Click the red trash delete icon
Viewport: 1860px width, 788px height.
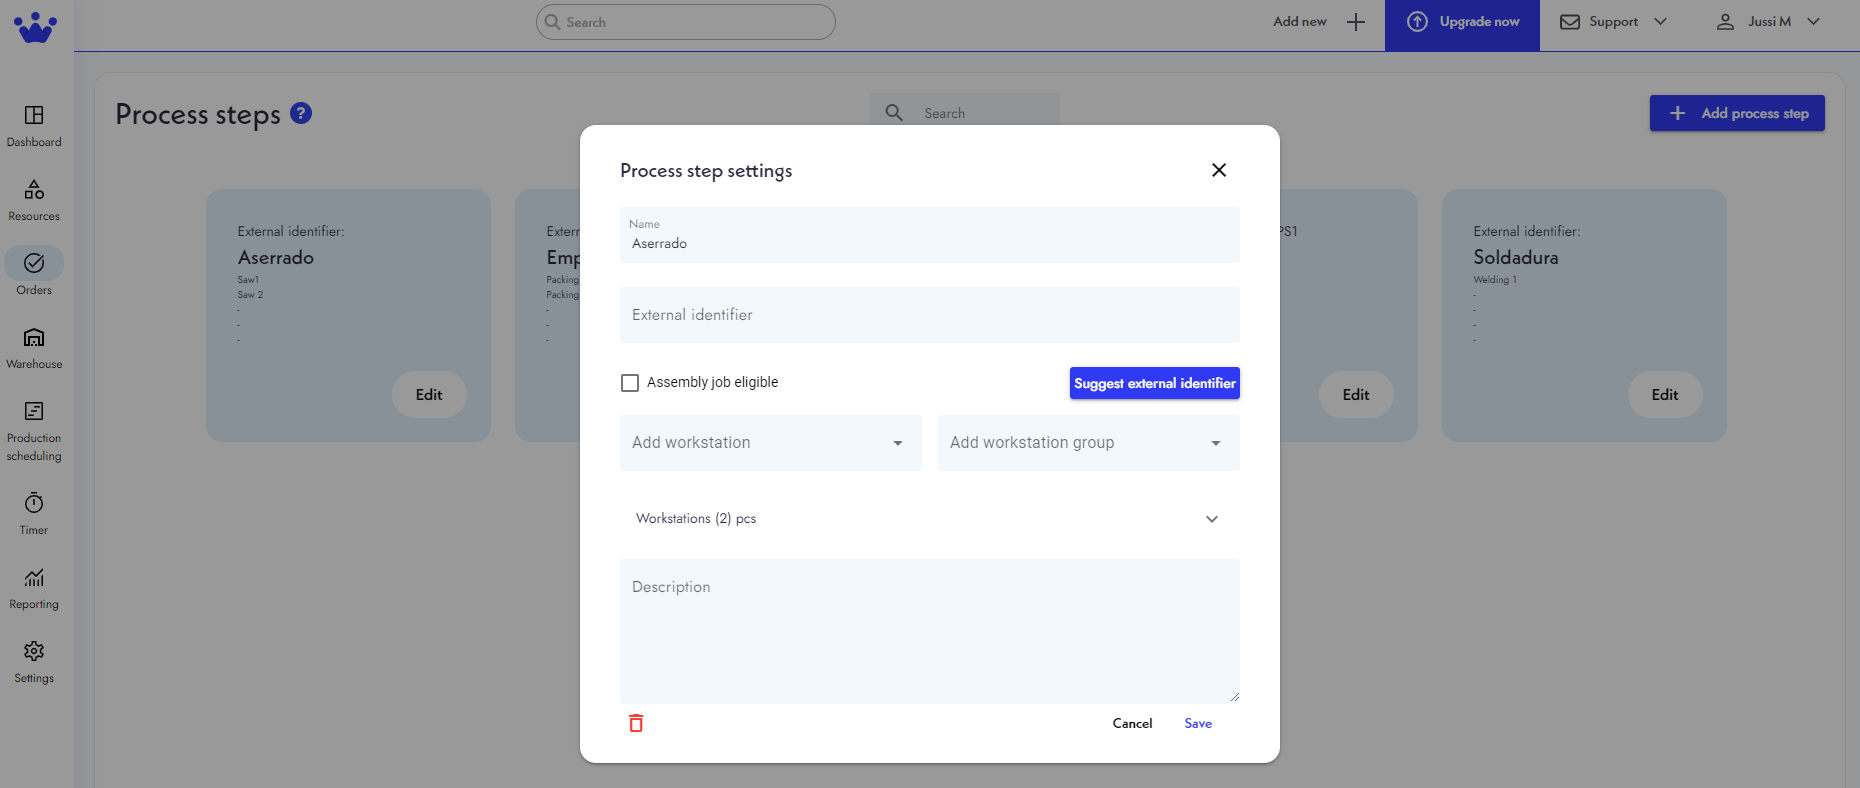click(636, 723)
